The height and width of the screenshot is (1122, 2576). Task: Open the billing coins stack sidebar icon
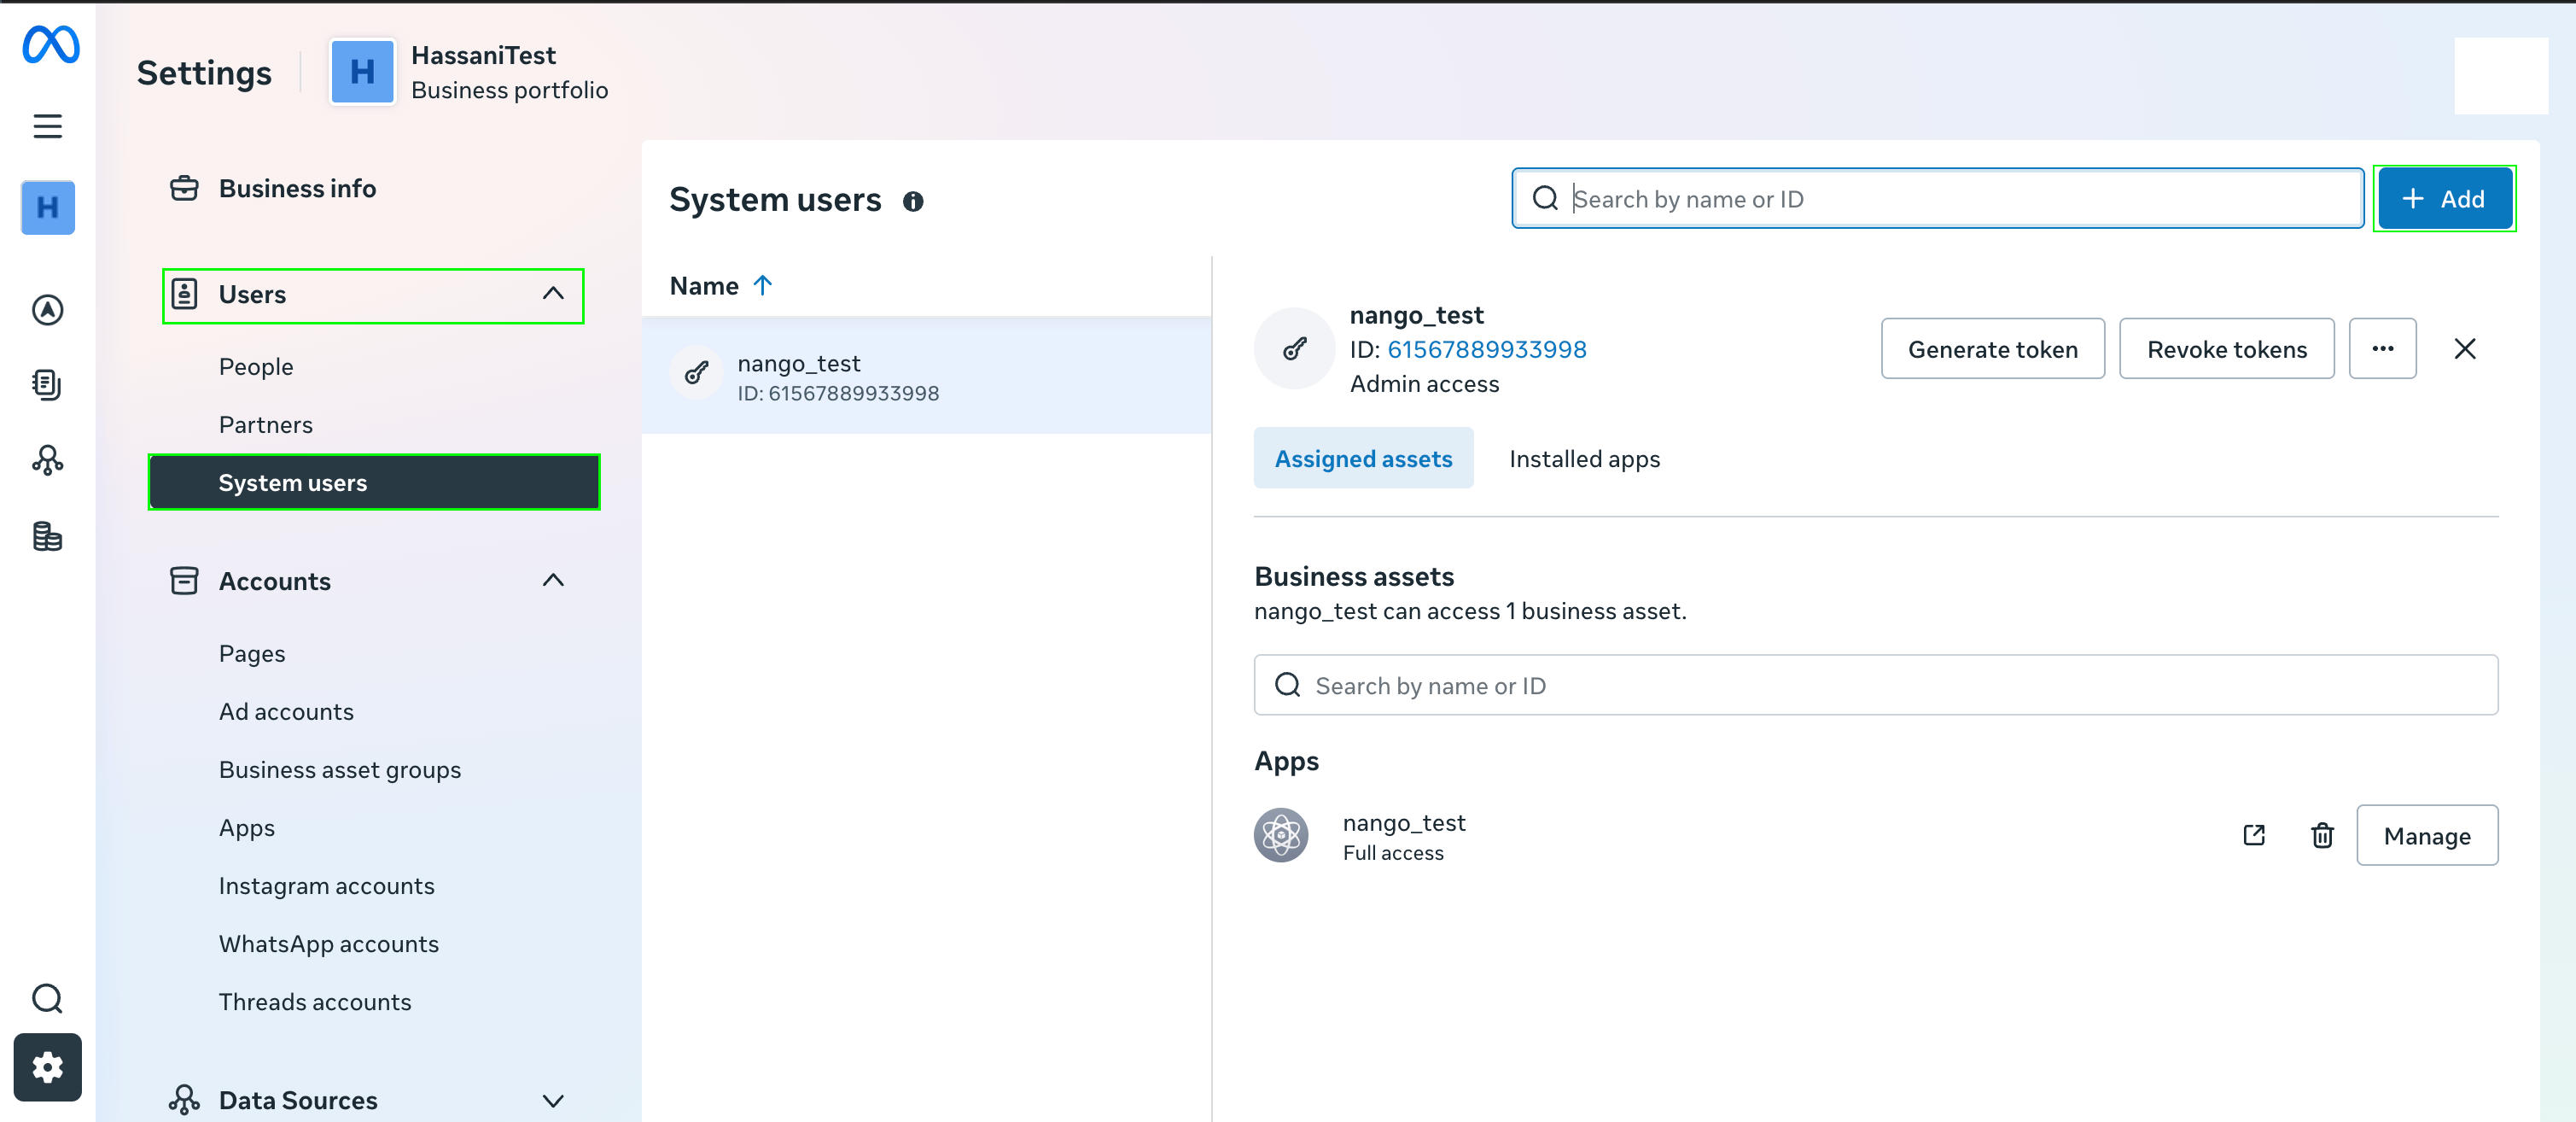tap(47, 536)
